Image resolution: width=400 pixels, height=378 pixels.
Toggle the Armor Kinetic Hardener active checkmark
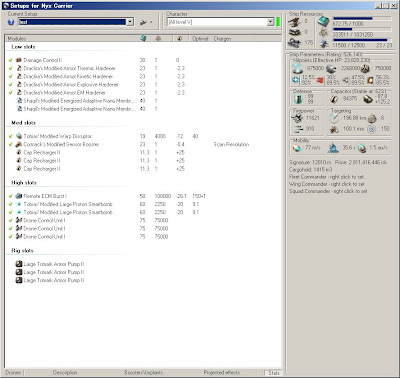pyautogui.click(x=11, y=76)
